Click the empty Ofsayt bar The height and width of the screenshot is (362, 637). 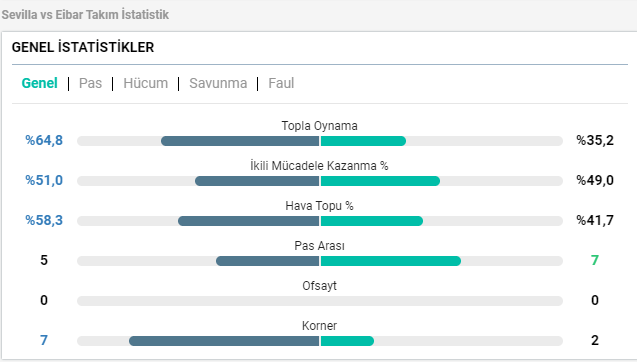pos(320,301)
